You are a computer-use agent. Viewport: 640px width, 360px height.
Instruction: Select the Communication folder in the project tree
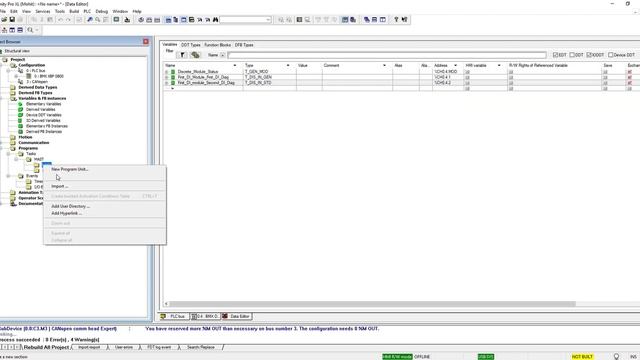click(33, 143)
